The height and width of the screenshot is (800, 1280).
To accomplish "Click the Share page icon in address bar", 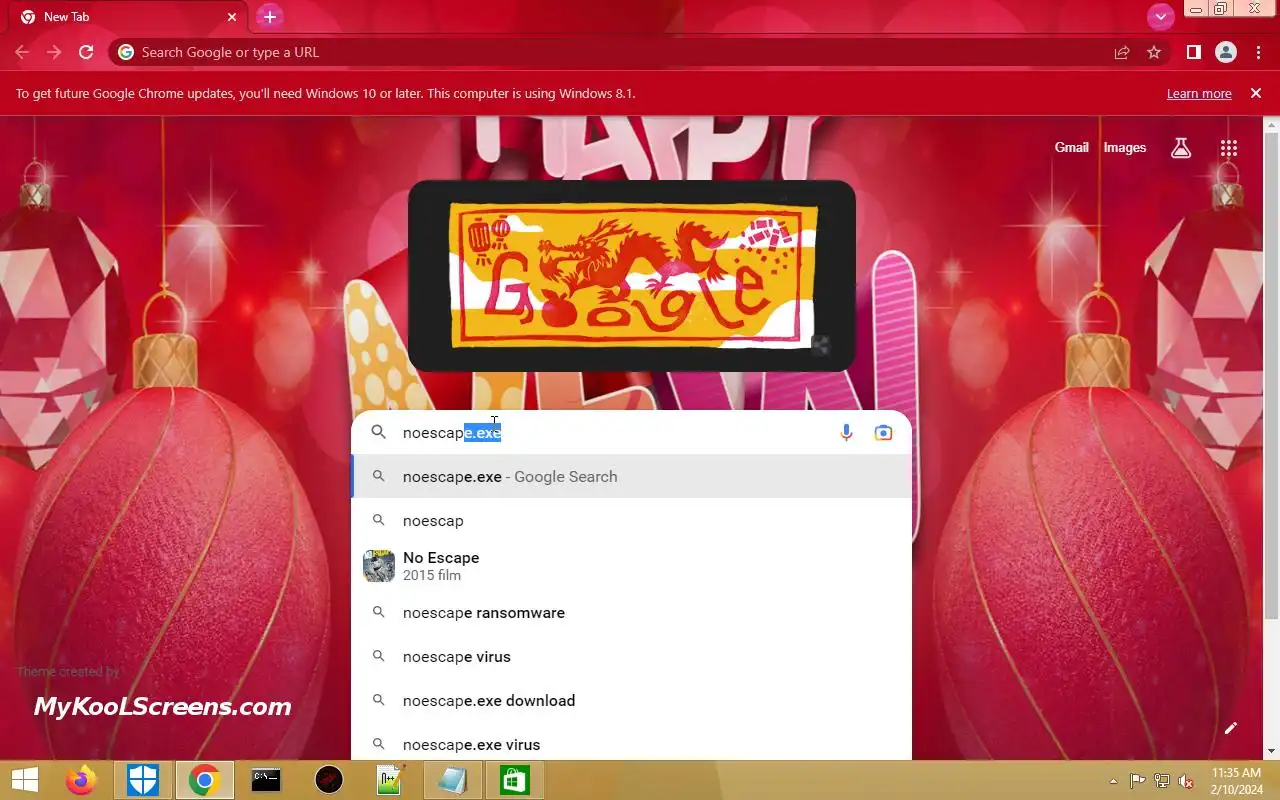I will (x=1122, y=52).
